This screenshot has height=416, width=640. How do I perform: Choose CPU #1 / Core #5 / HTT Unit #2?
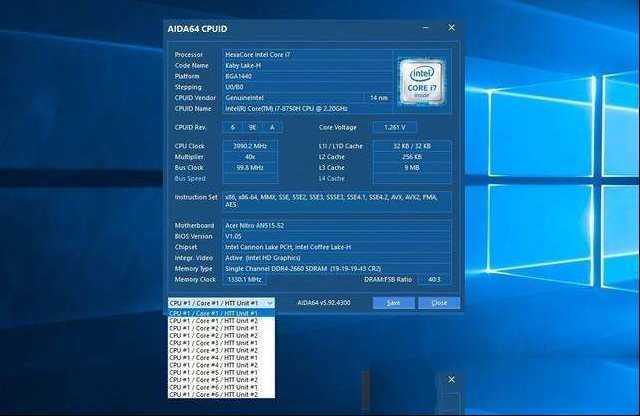pos(221,379)
